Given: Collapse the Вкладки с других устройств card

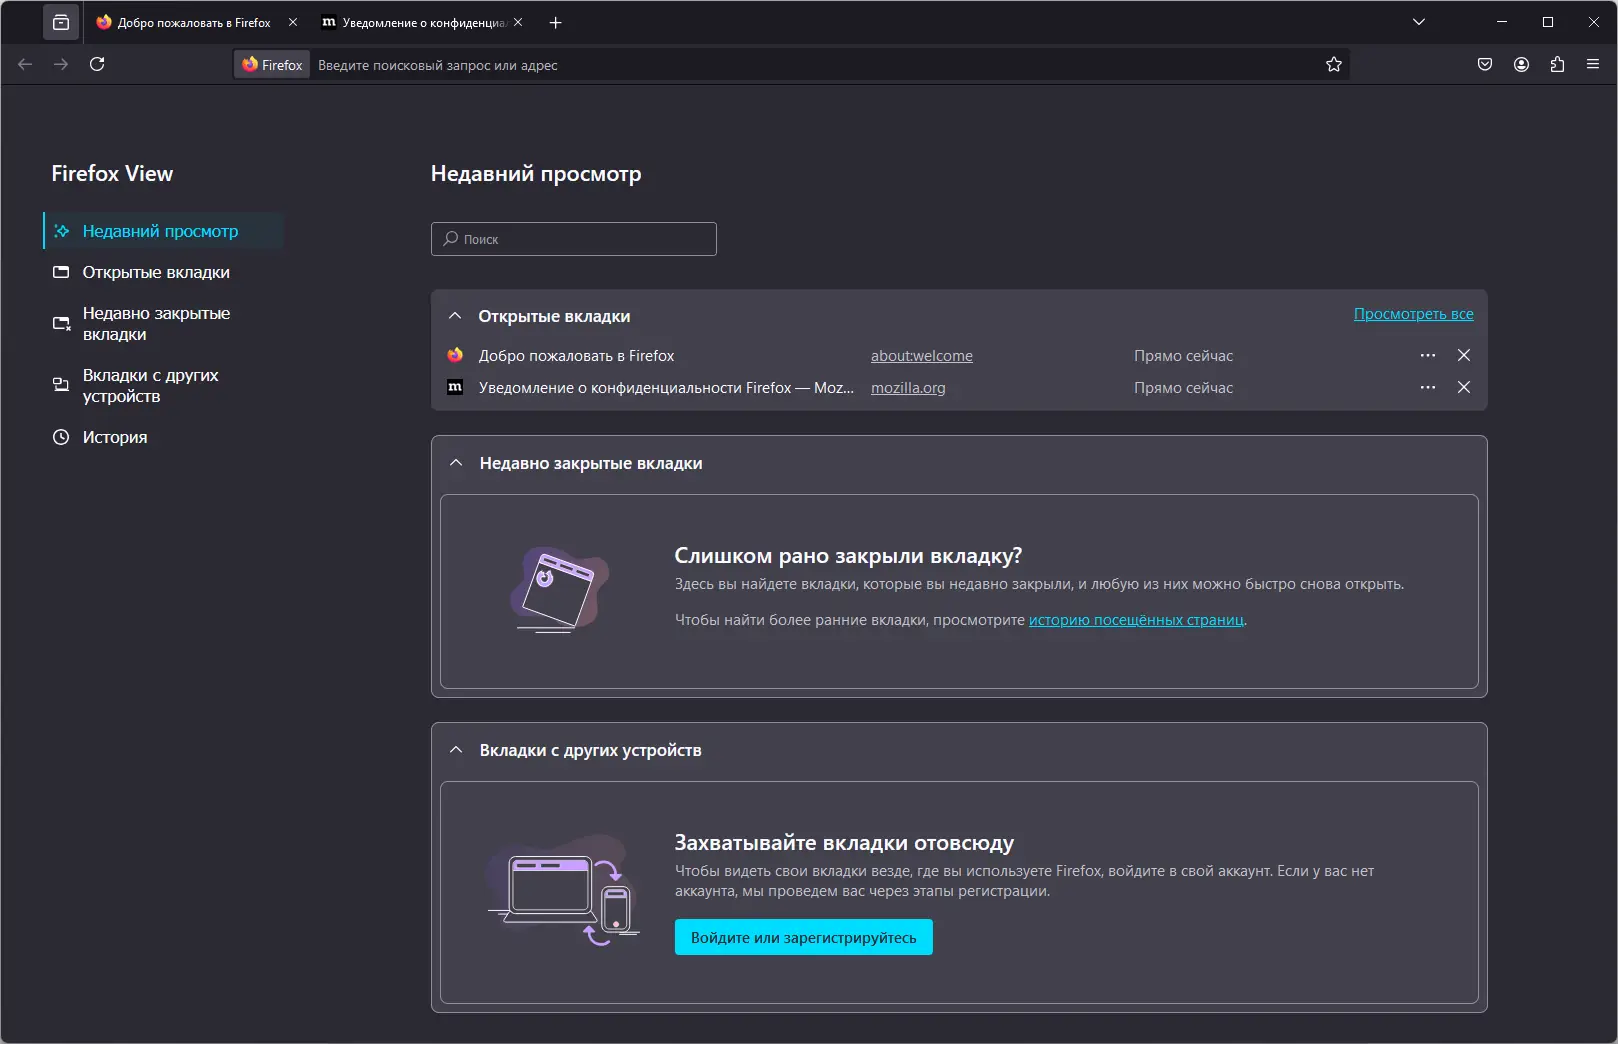Looking at the screenshot, I should [456, 750].
